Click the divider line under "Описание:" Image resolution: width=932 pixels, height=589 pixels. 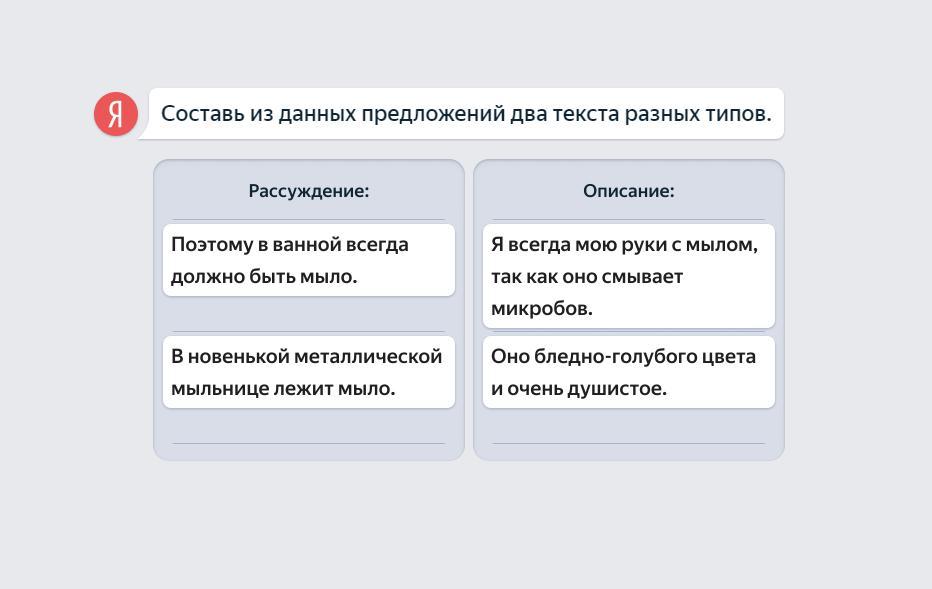(629, 219)
